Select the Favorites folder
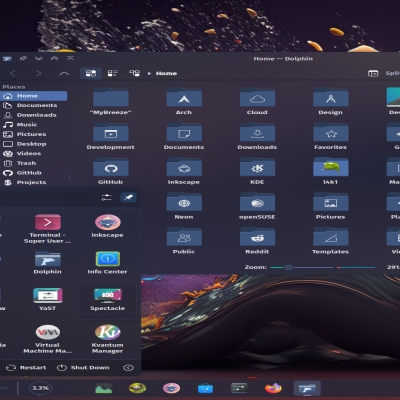The image size is (400, 400). tap(330, 136)
